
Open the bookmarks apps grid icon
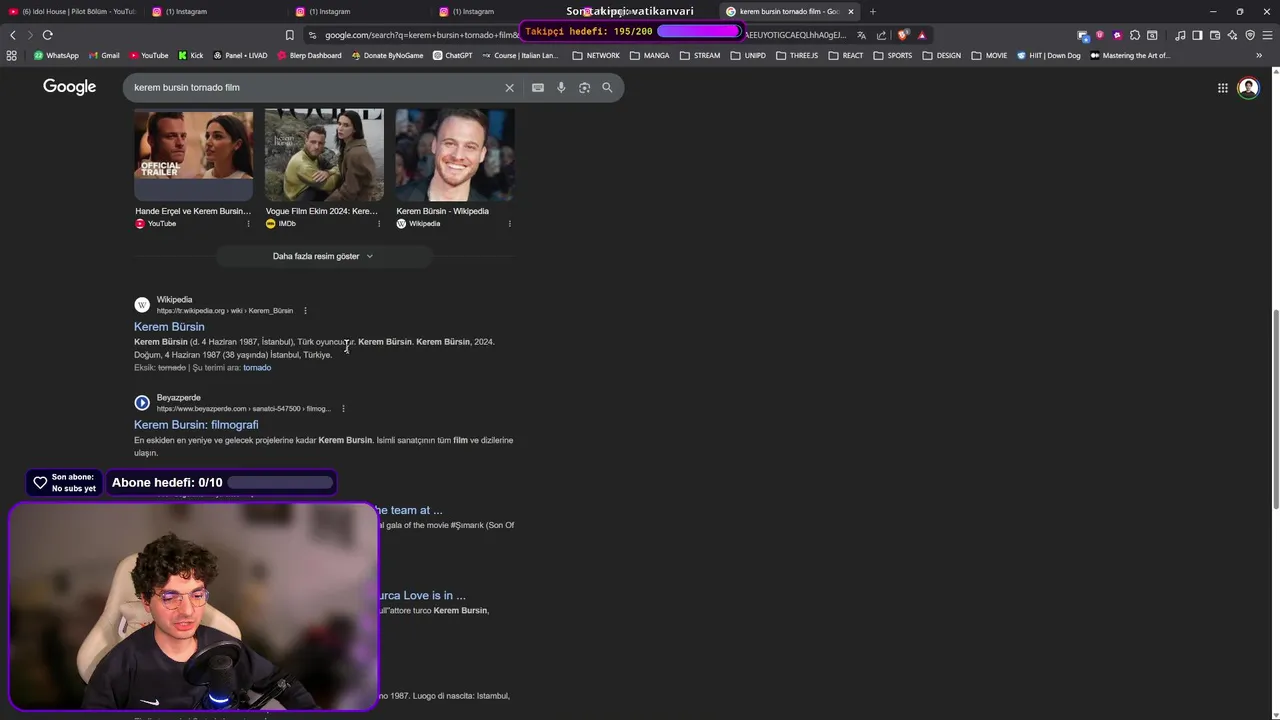(12, 56)
